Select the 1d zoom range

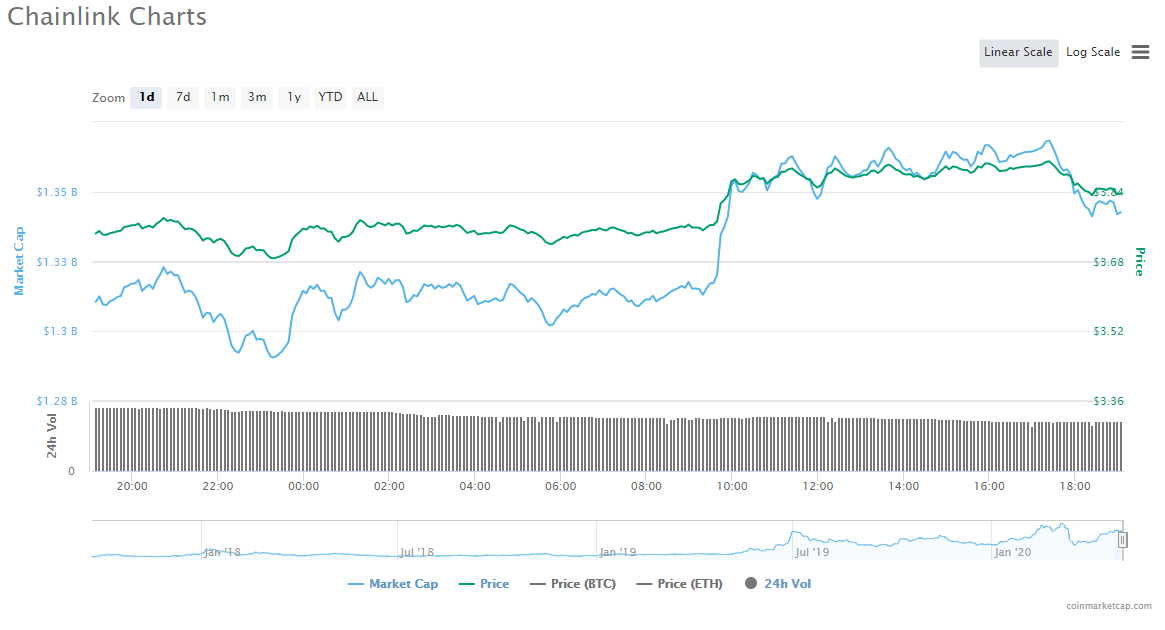pos(146,97)
